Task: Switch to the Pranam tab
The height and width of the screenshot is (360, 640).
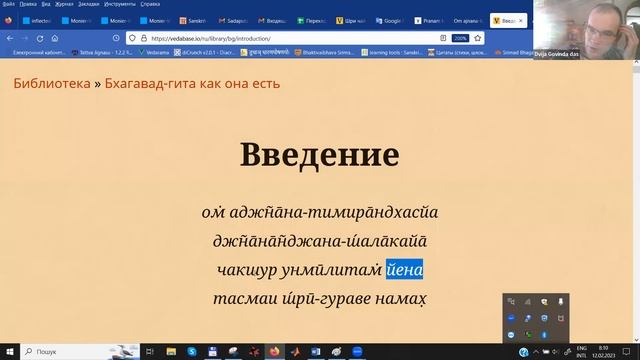Action: [x=429, y=20]
